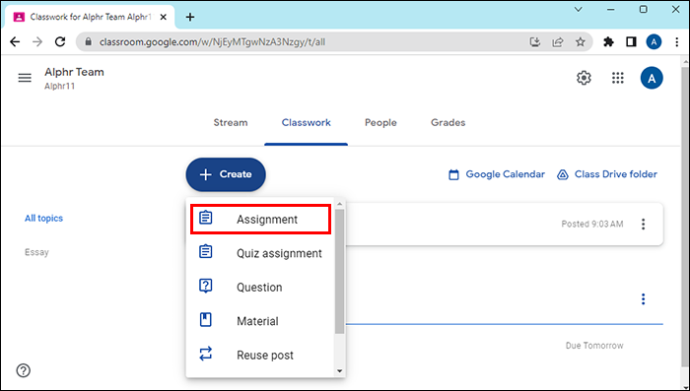This screenshot has width=690, height=391.
Task: Select Assignment from the Create menu
Action: point(261,219)
